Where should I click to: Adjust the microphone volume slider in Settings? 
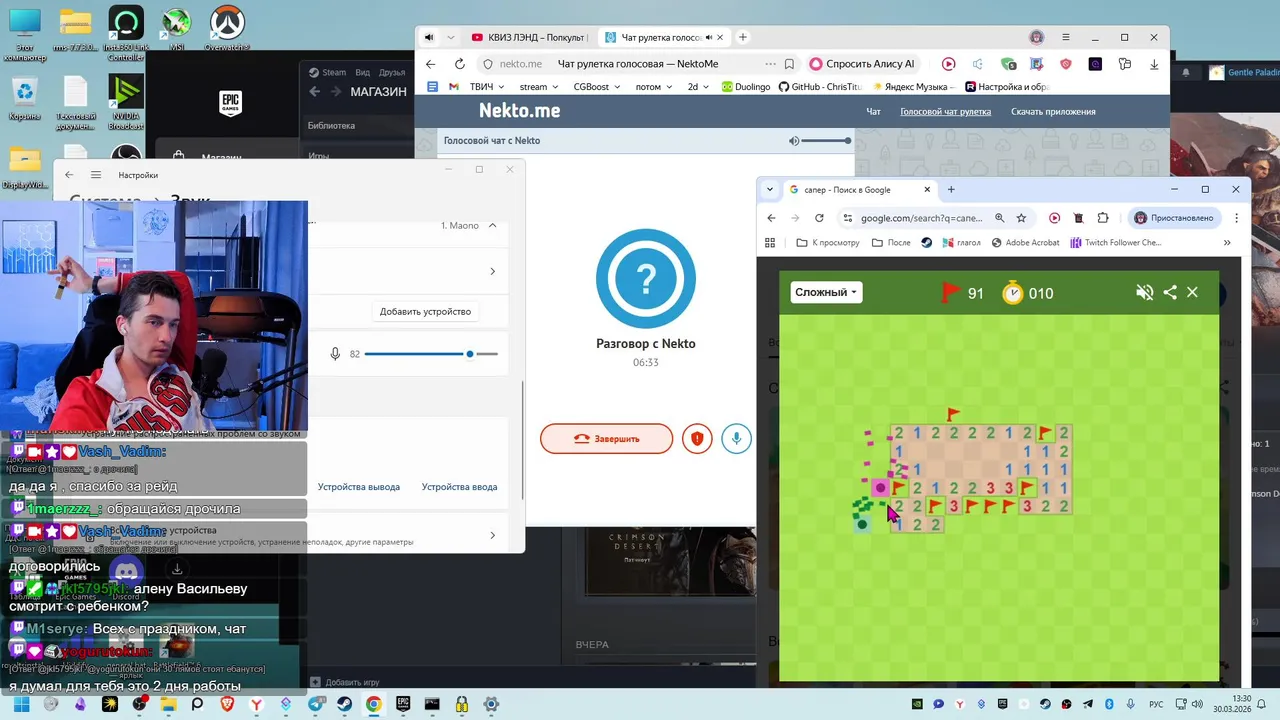(431, 354)
